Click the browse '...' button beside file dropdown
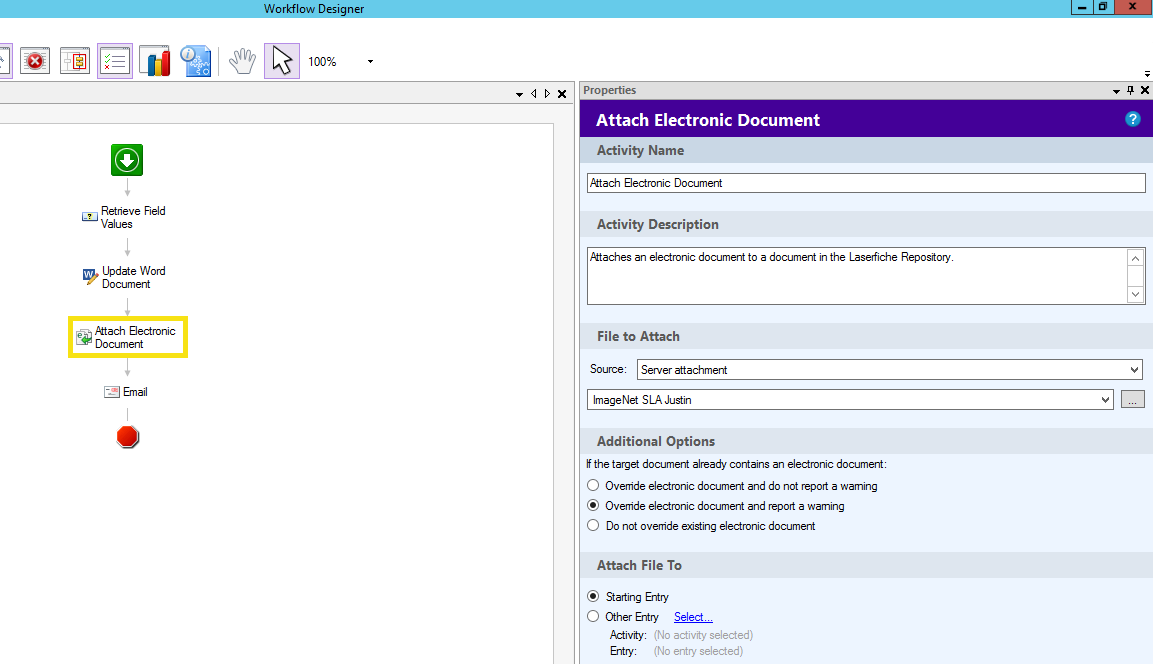Screen dimensions: 1153x664 pos(1132,400)
